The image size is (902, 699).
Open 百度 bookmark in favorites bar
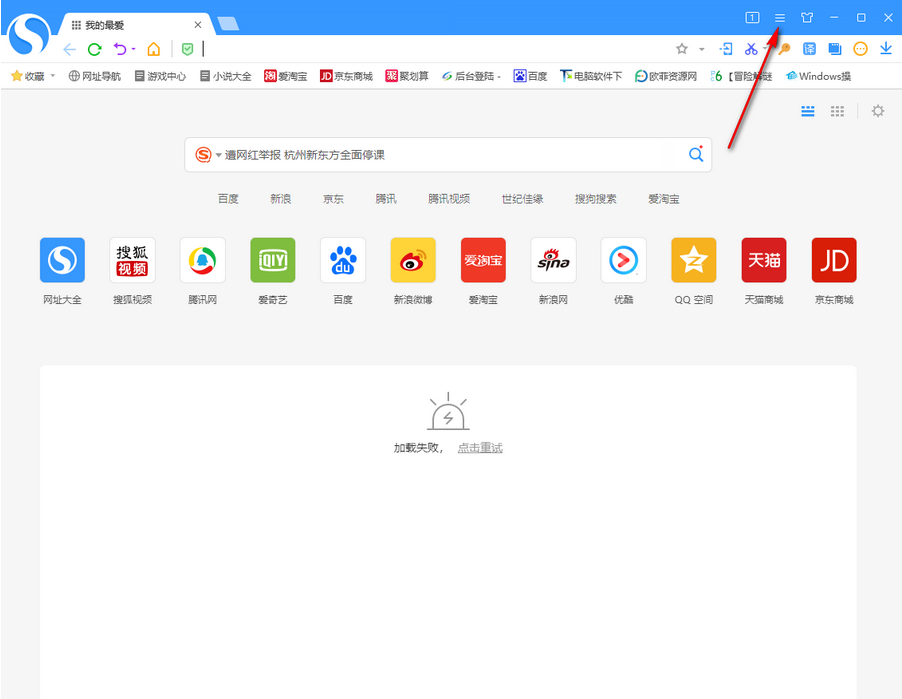coord(530,76)
